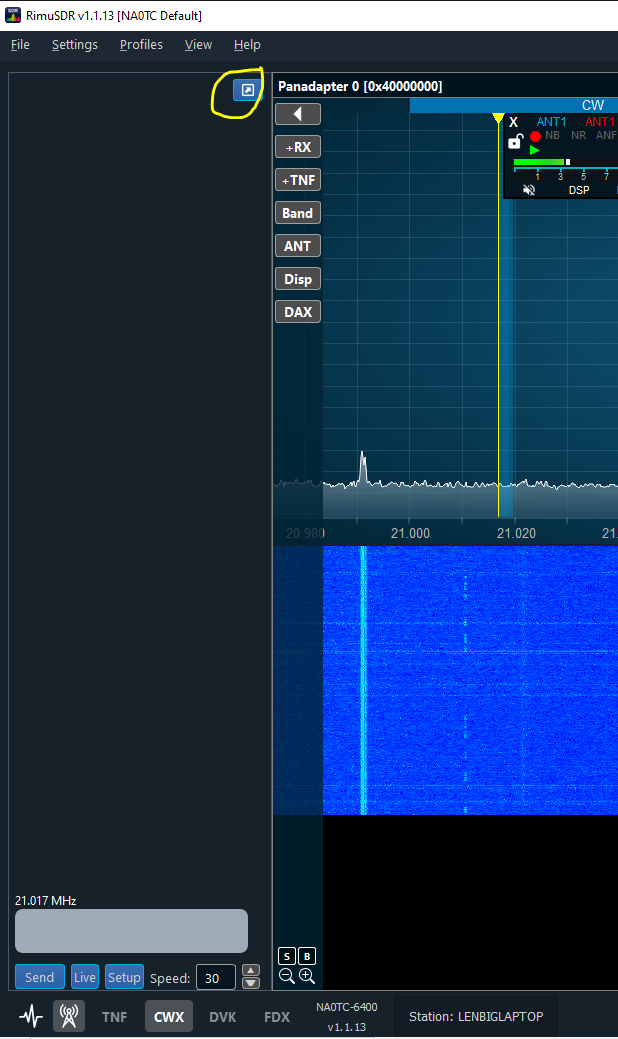Screen dimensions: 618x1039
Task: Expand the Disp display settings menu
Action: [298, 279]
